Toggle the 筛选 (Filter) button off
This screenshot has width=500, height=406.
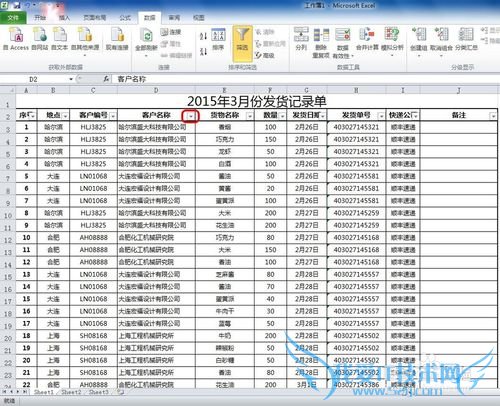[x=242, y=43]
